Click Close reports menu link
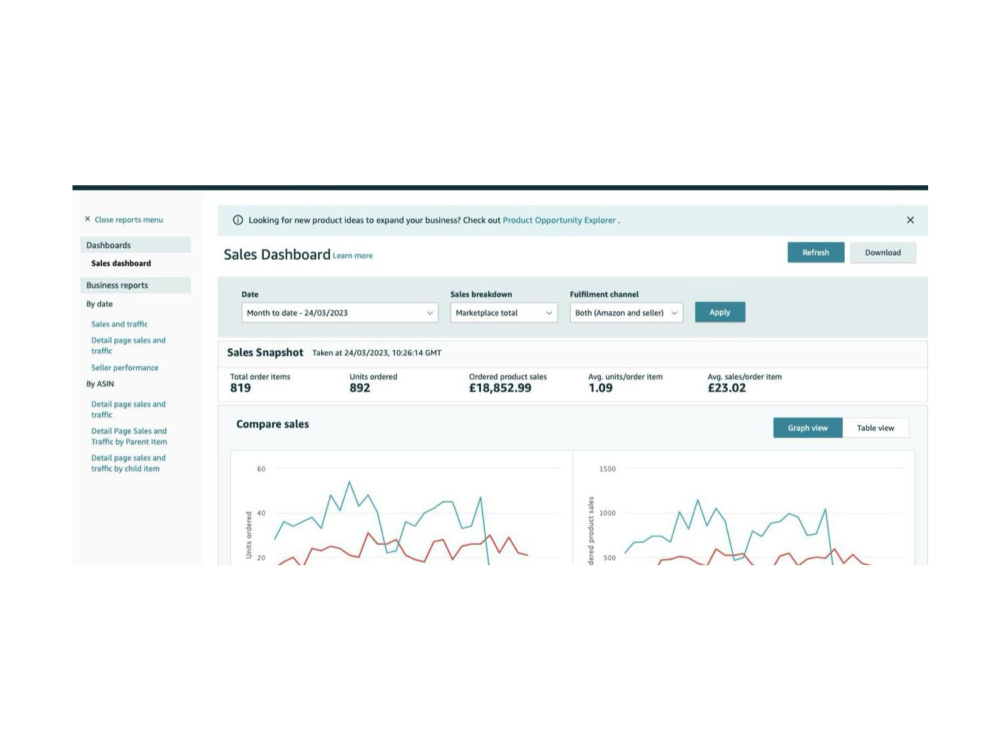1000x750 pixels. pos(129,219)
